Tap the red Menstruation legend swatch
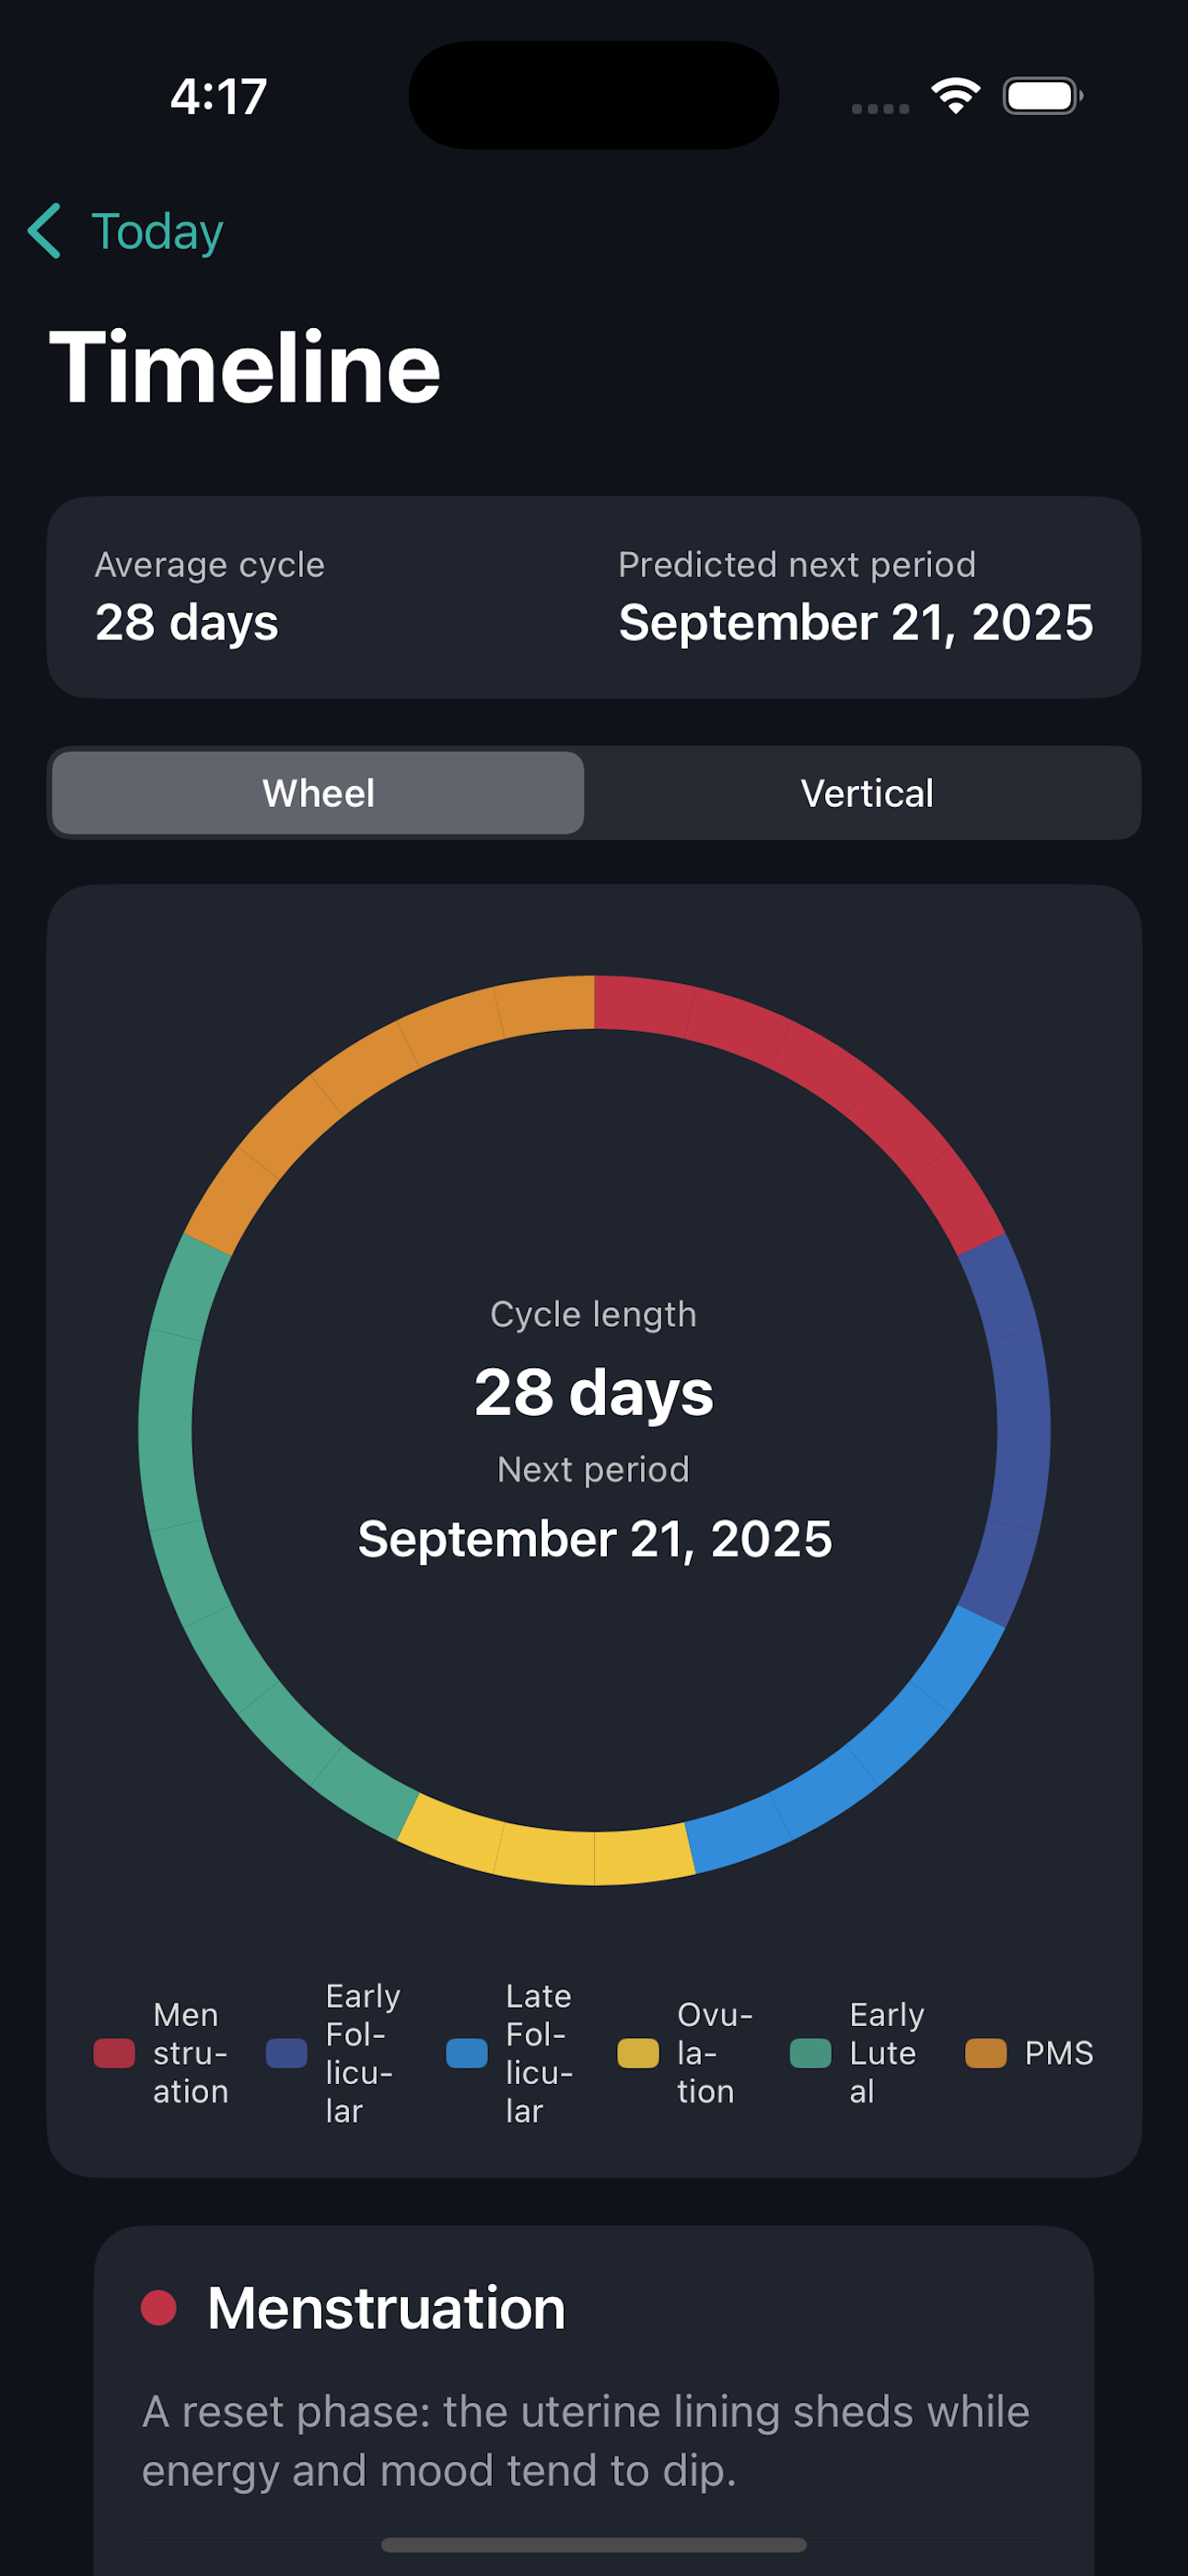The image size is (1188, 2576). [115, 2053]
